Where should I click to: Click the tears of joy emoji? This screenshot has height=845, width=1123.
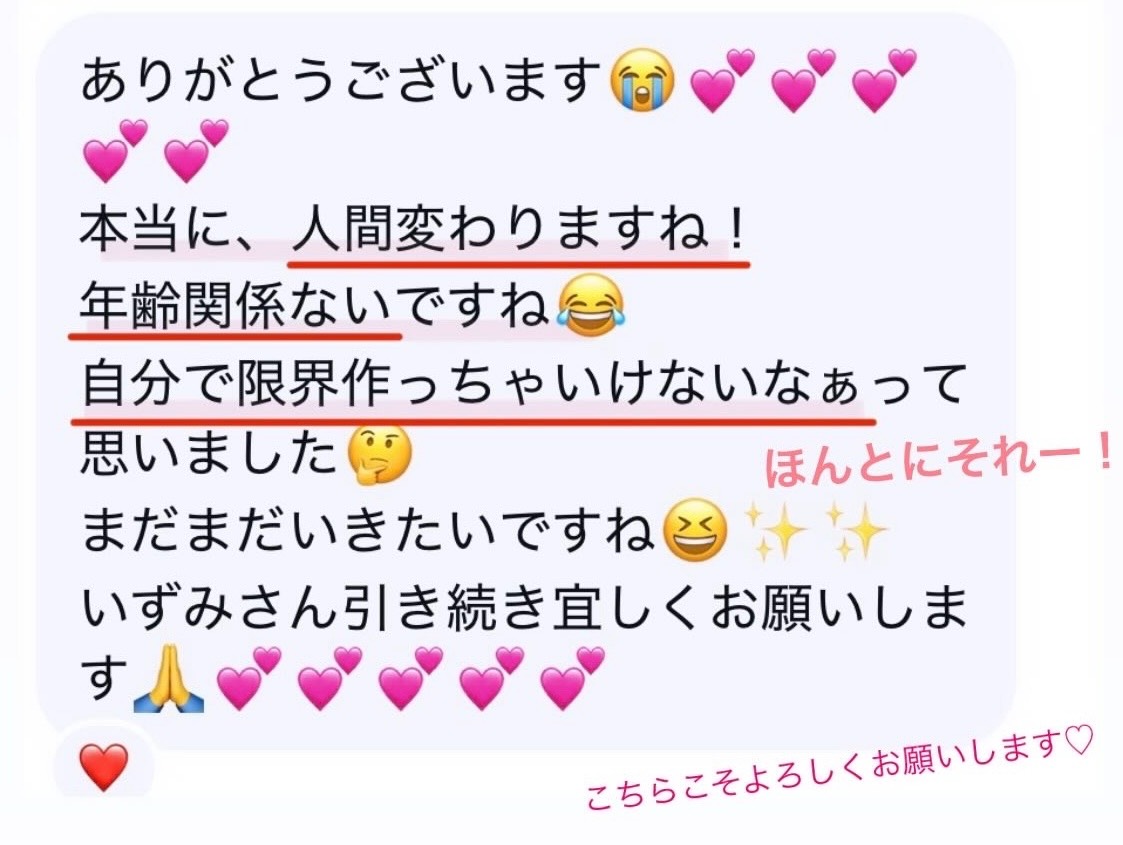[591, 306]
